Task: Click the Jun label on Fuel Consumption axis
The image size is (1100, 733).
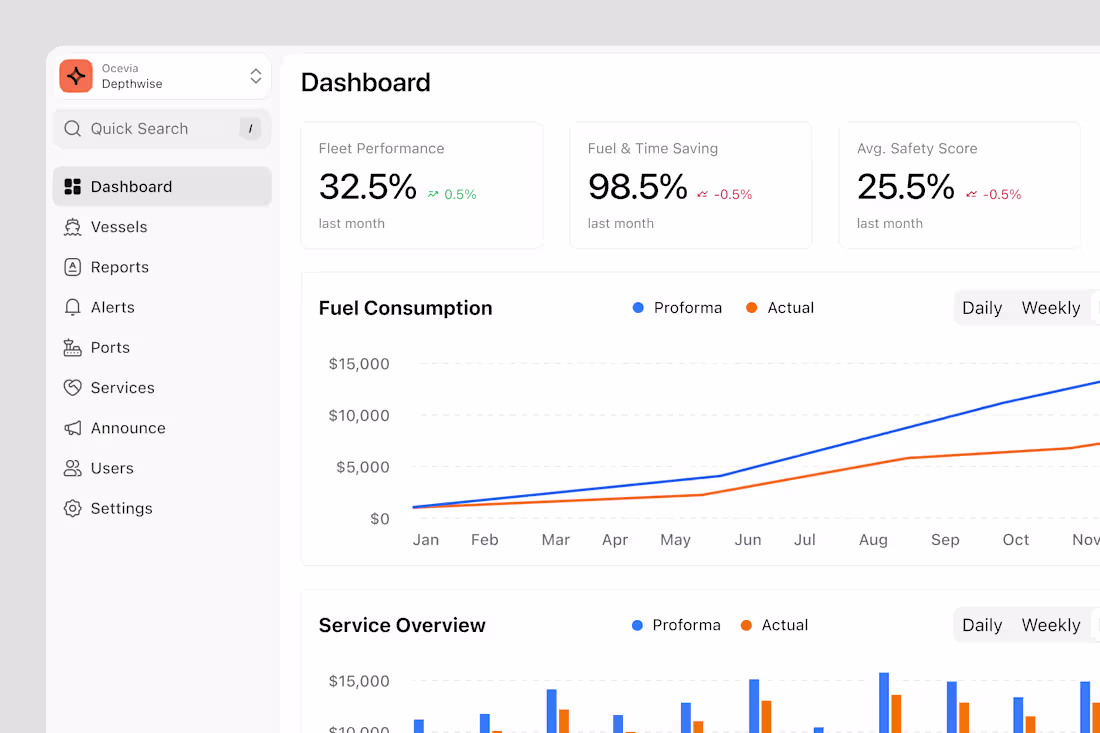Action: click(748, 539)
